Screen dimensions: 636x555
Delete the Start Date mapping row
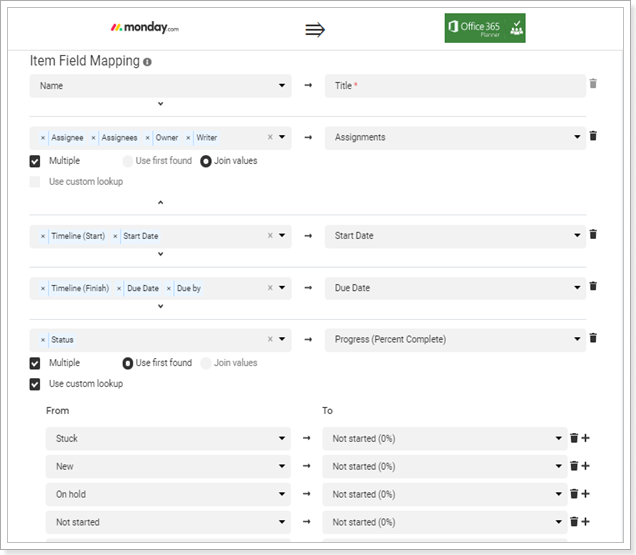tap(593, 234)
